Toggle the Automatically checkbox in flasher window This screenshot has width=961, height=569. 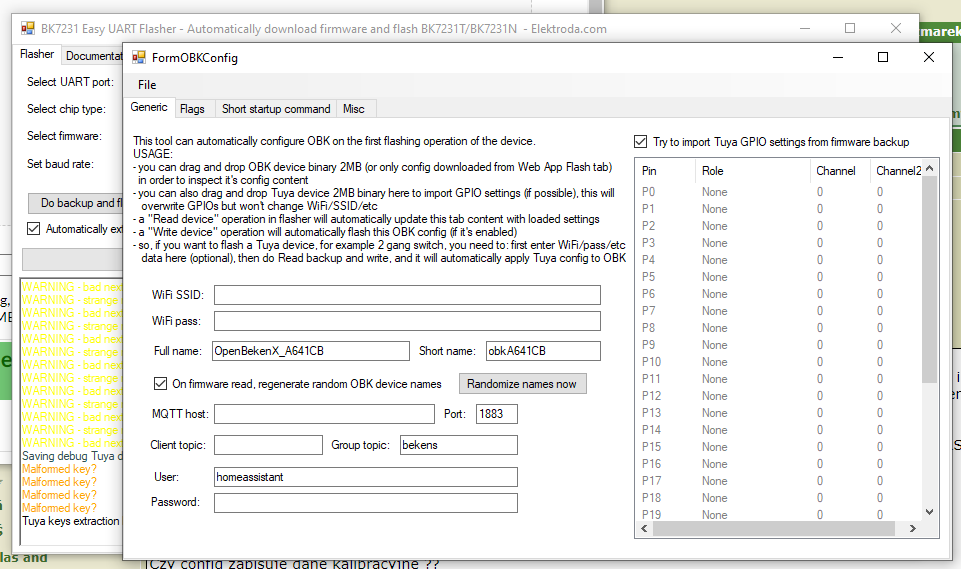pos(34,229)
